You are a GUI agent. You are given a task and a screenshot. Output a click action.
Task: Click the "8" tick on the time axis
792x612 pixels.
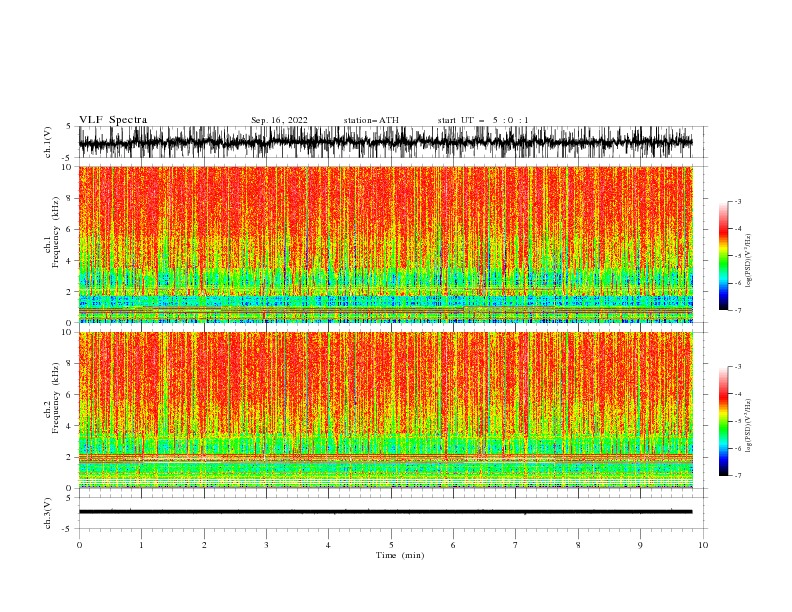coord(578,545)
